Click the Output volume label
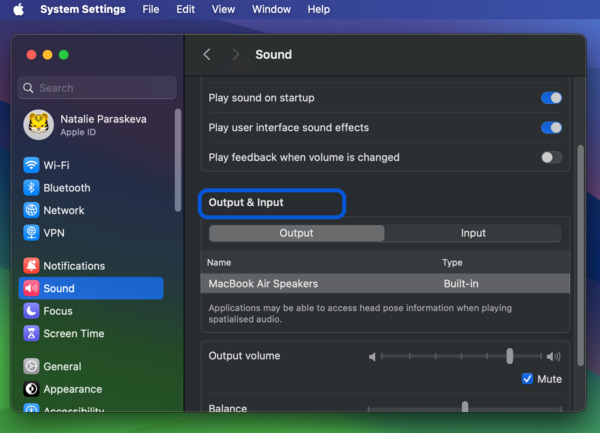600x433 pixels. point(244,356)
